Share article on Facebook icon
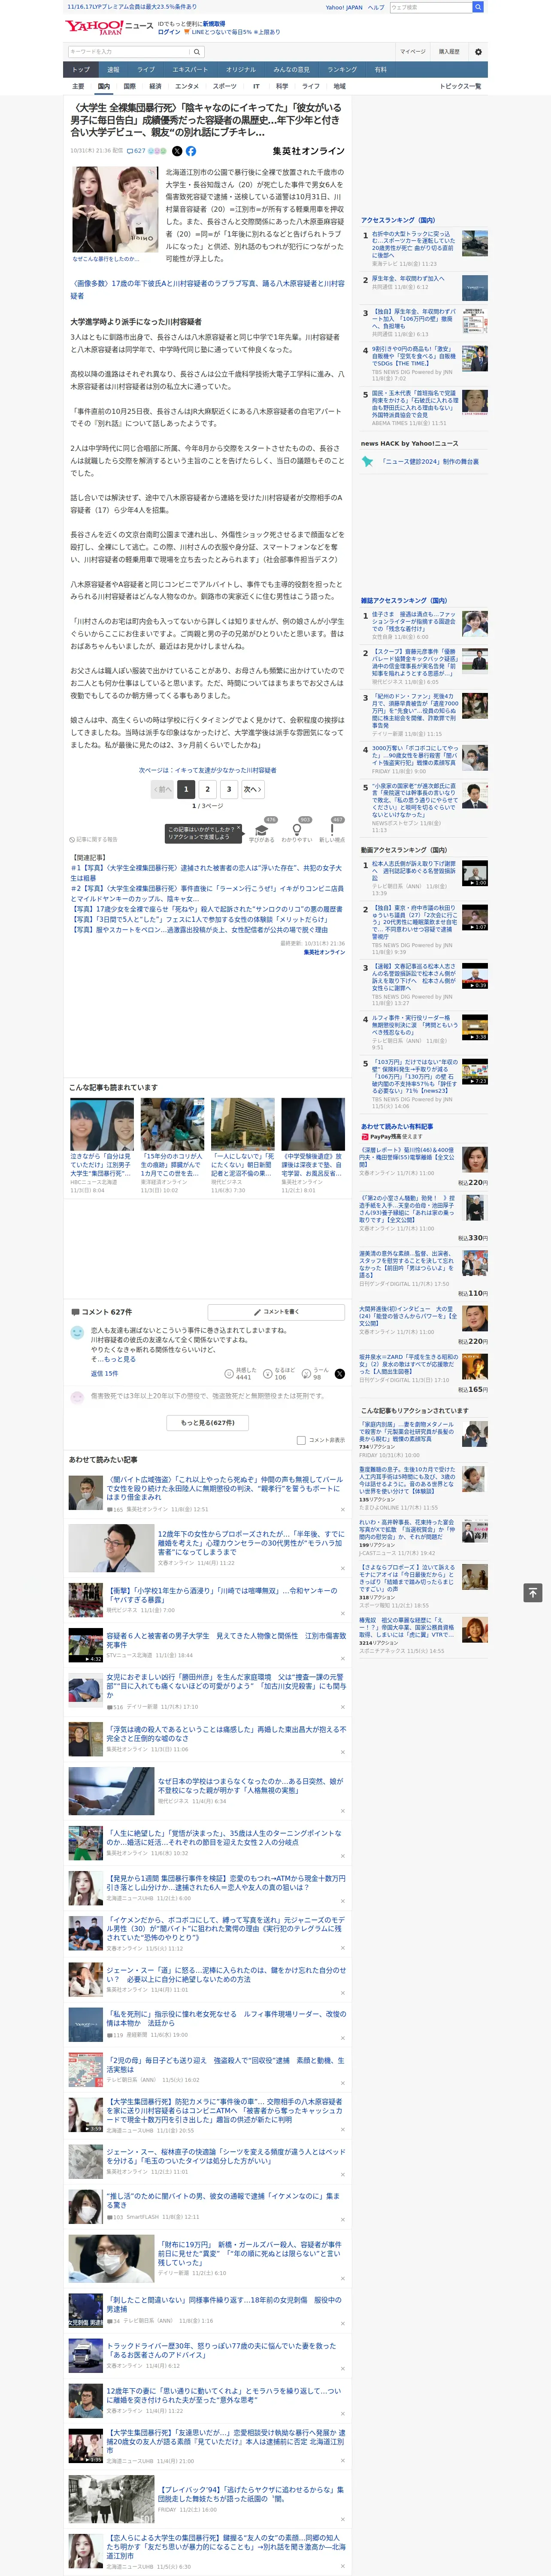This screenshot has width=551, height=2576. pyautogui.click(x=191, y=151)
